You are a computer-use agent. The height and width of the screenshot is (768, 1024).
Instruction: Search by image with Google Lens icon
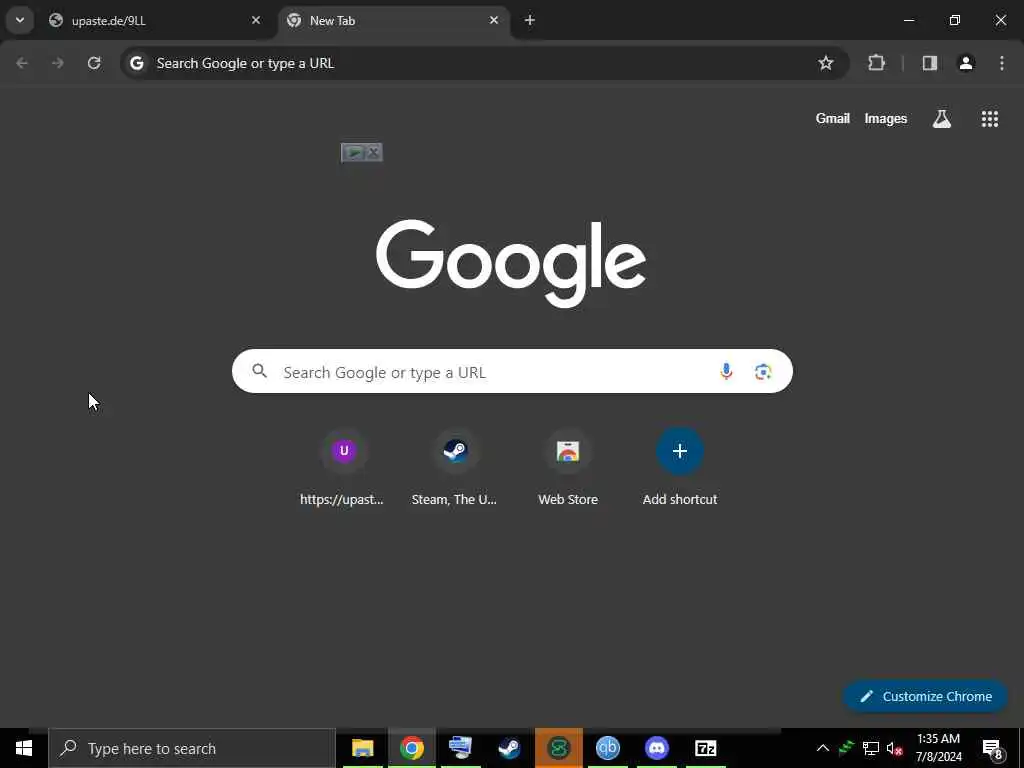(x=763, y=371)
